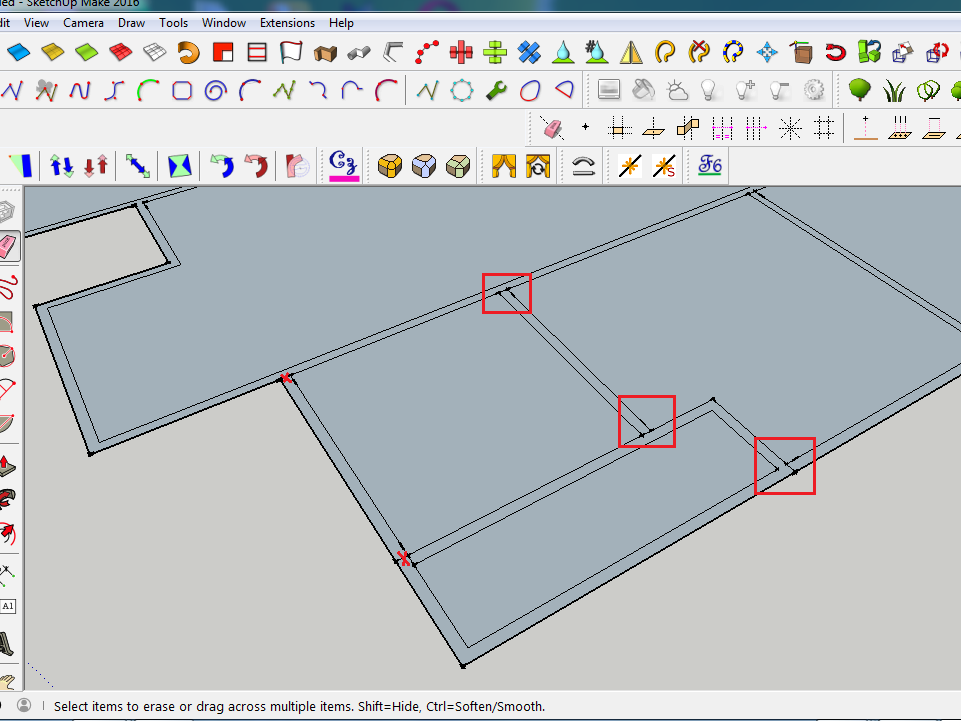Viewport: 961px width, 721px height.
Task: Click the blue up-down arrows icon
Action: click(62, 166)
